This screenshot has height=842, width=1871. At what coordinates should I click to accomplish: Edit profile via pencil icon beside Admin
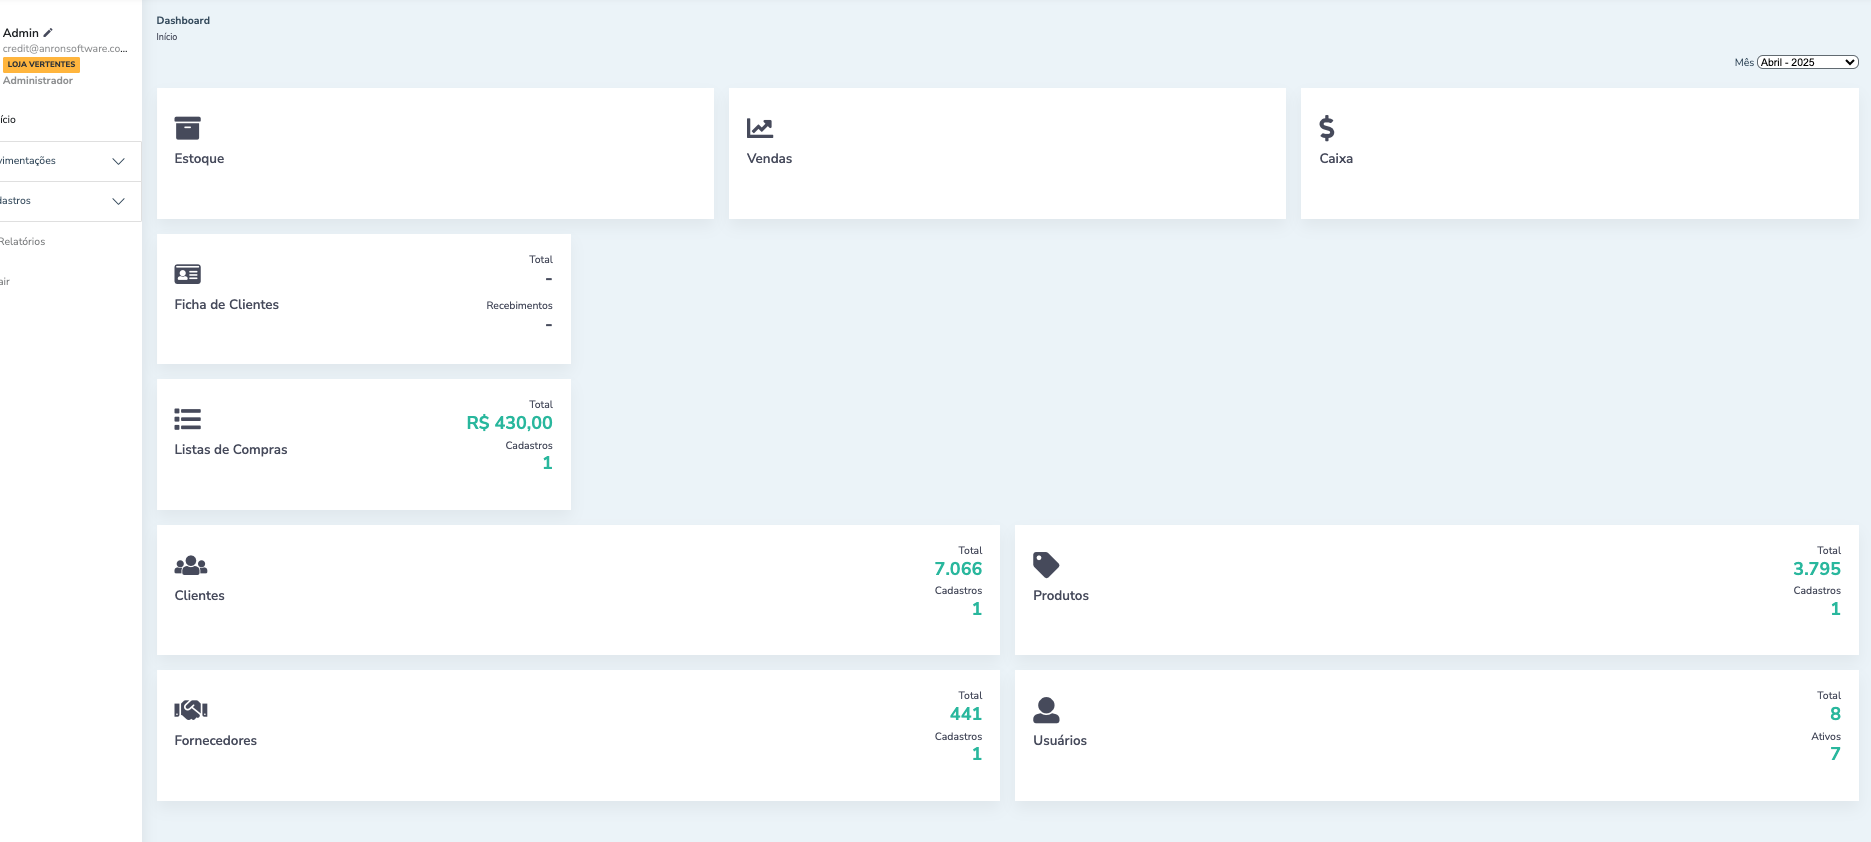[48, 33]
